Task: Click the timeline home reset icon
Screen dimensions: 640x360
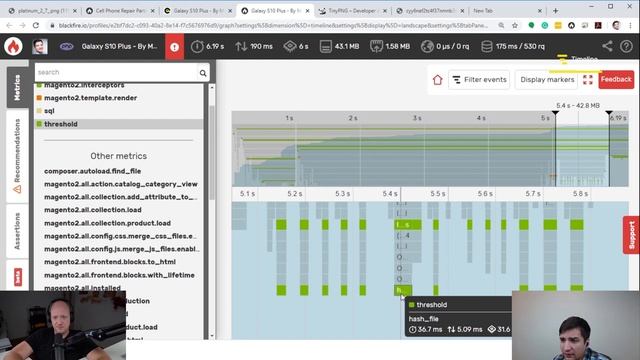Action: point(438,80)
